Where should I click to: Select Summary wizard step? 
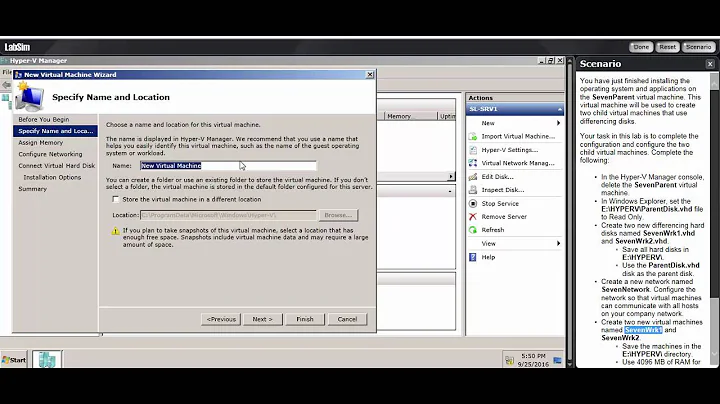(32, 189)
